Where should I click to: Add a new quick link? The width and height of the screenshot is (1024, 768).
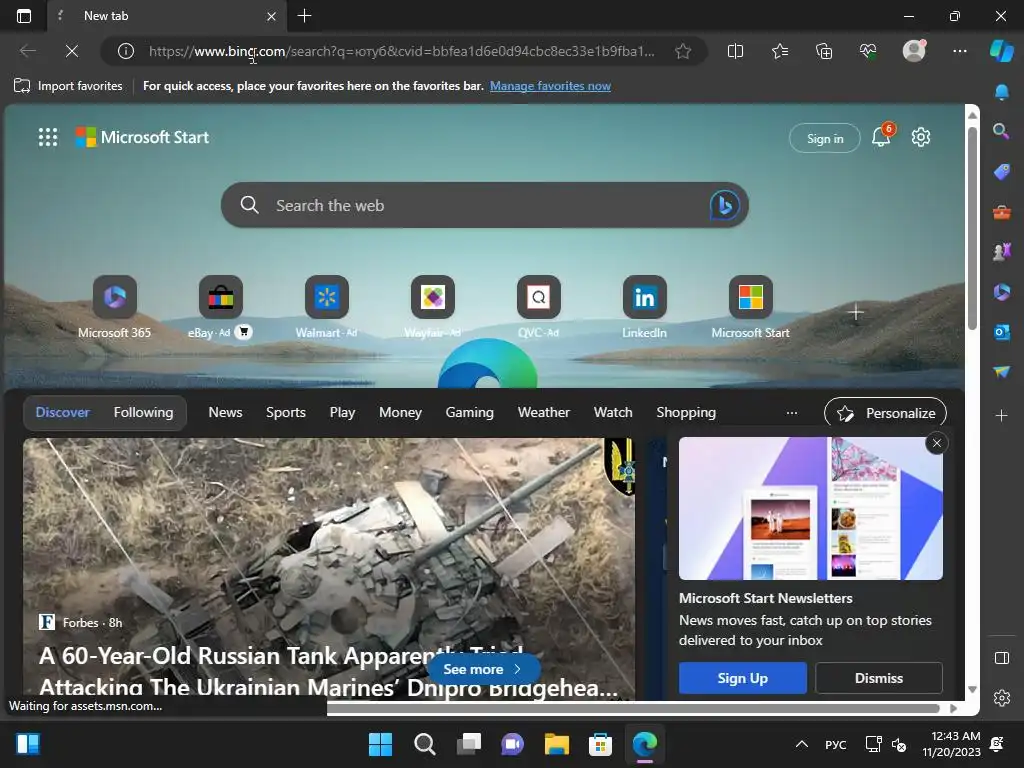coord(856,312)
